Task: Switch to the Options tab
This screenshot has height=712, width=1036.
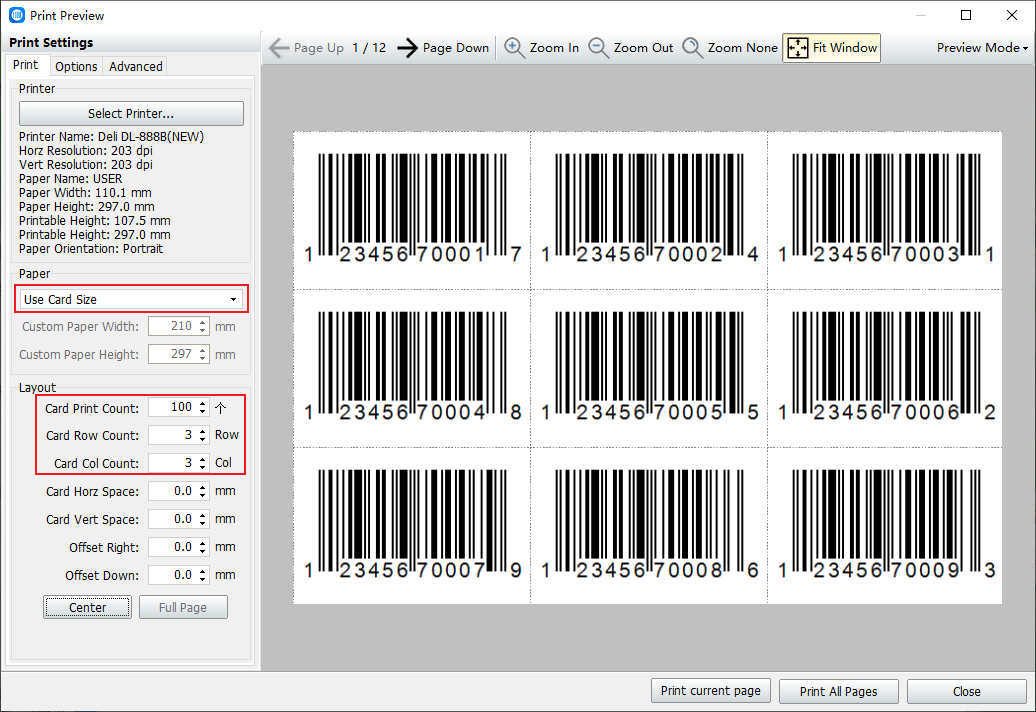Action: point(76,66)
